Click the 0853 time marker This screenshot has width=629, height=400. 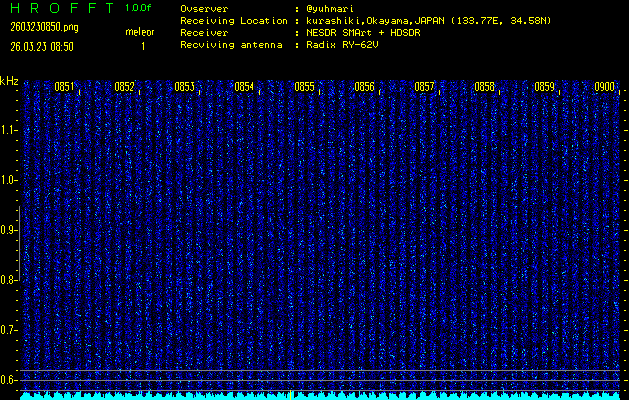(184, 87)
